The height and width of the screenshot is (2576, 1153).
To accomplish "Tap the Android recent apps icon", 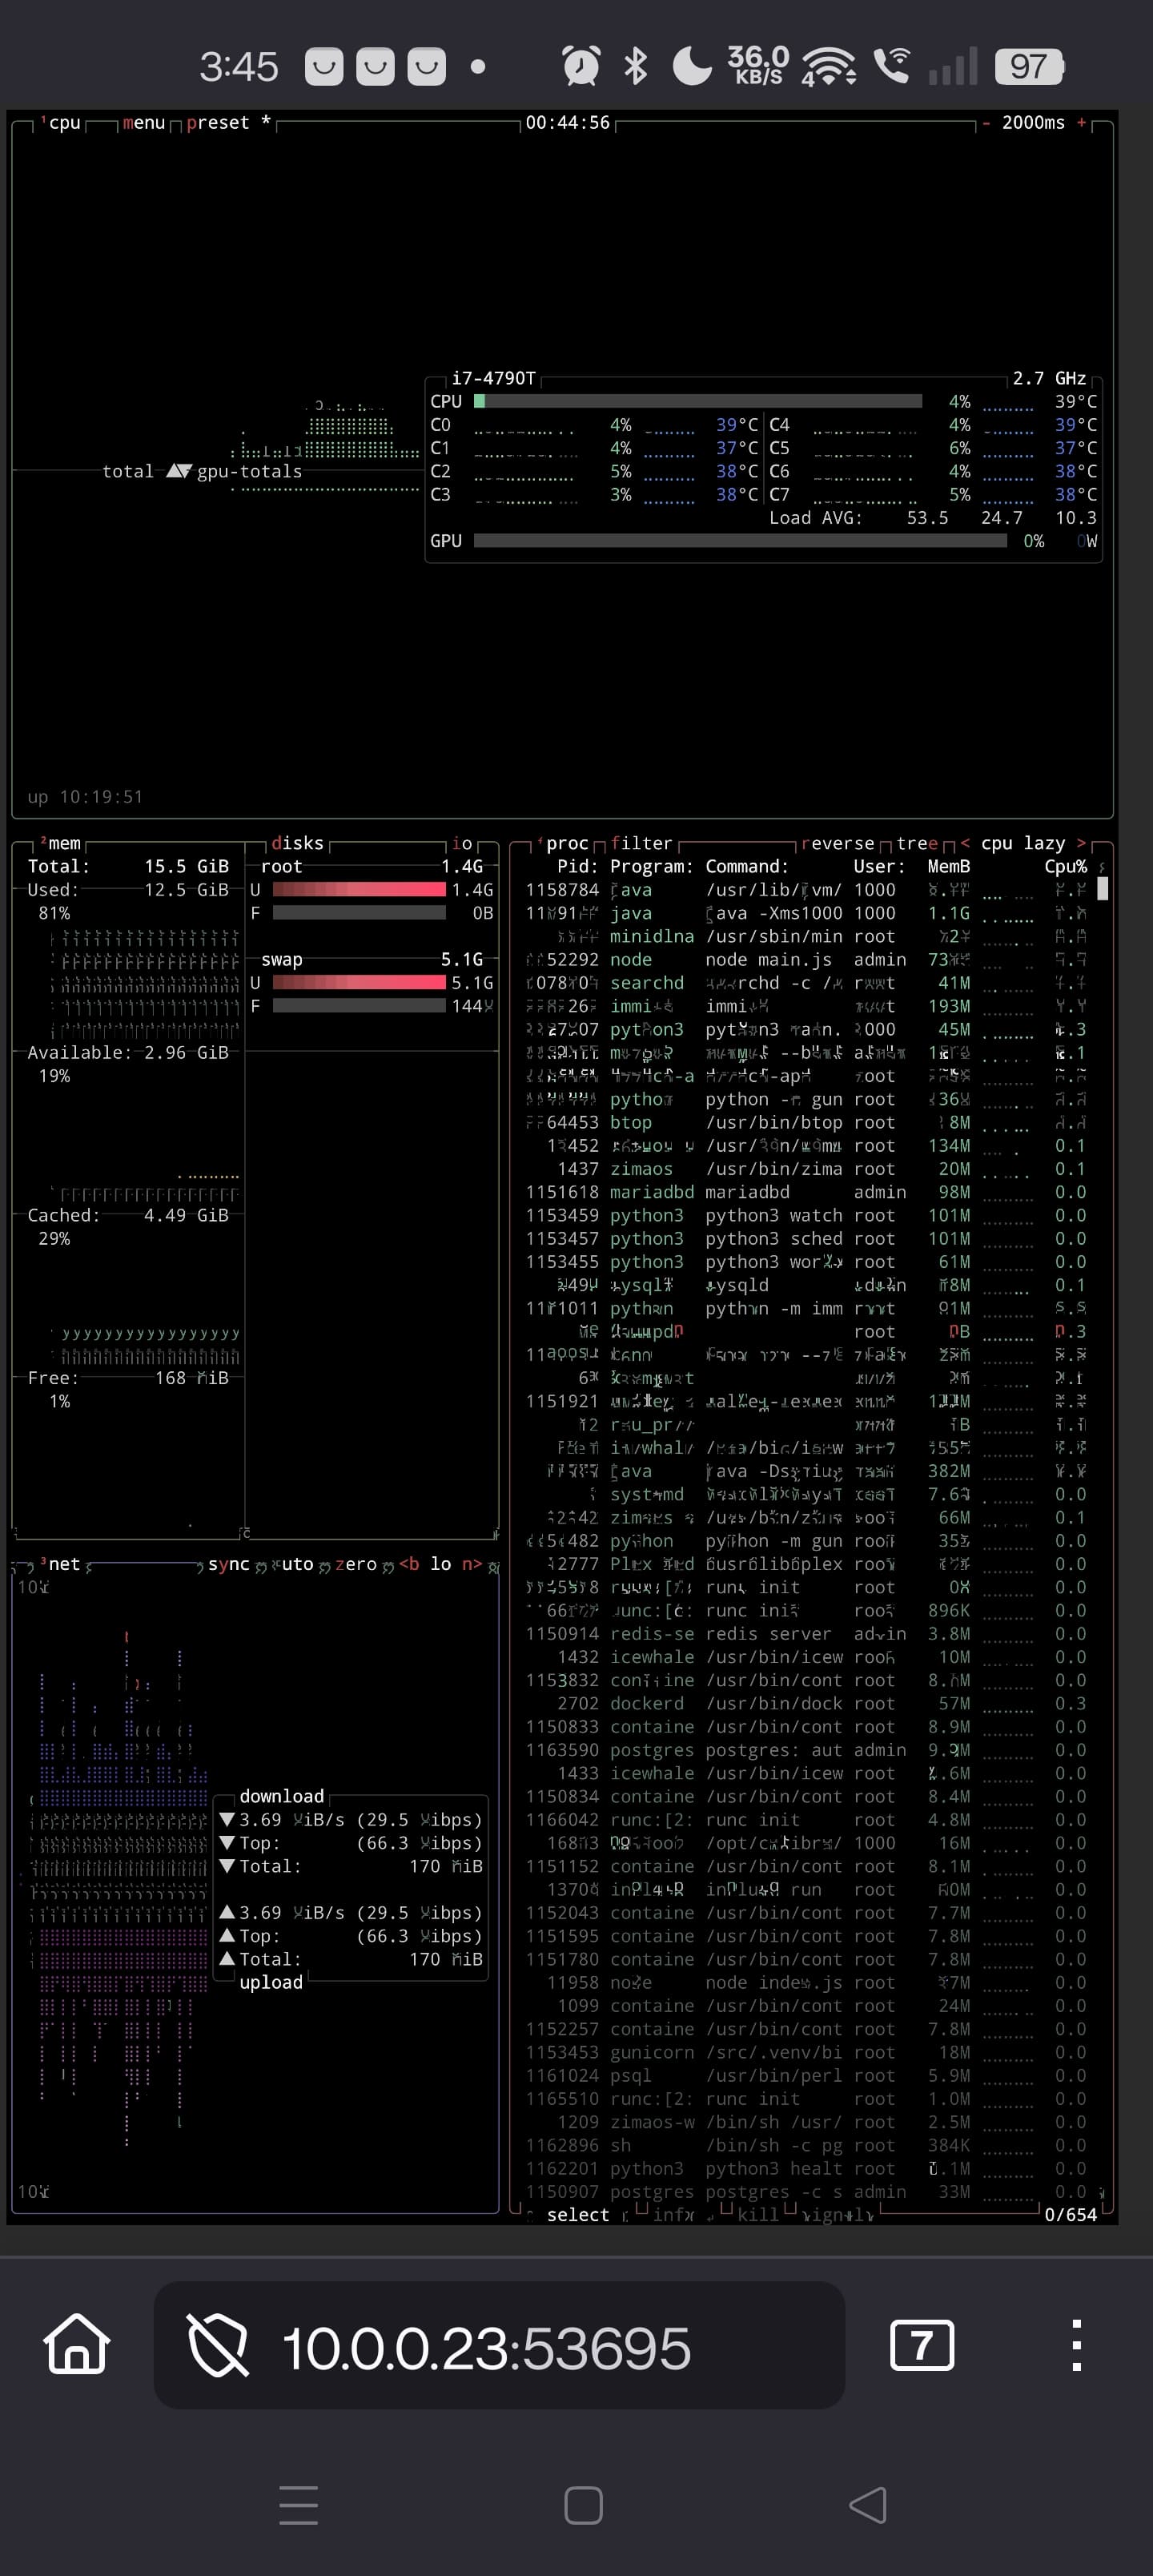I will click(298, 2505).
